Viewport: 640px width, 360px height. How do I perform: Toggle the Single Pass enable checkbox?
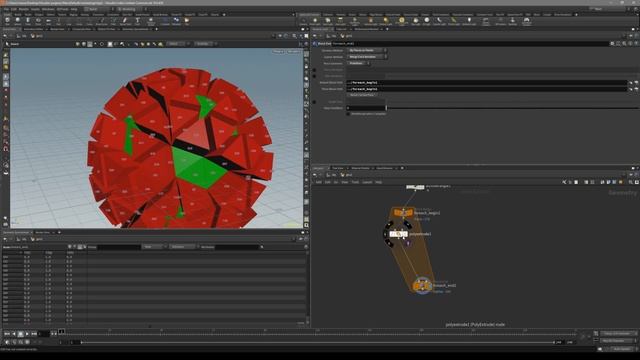click(x=314, y=102)
